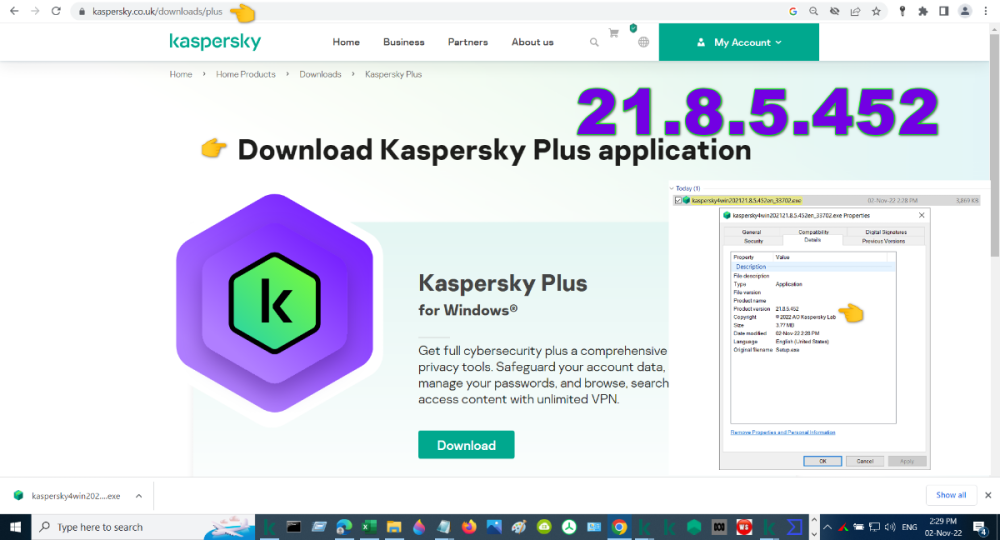The image size is (1000, 540).
Task: Open File Explorer from the taskbar
Action: click(393, 527)
